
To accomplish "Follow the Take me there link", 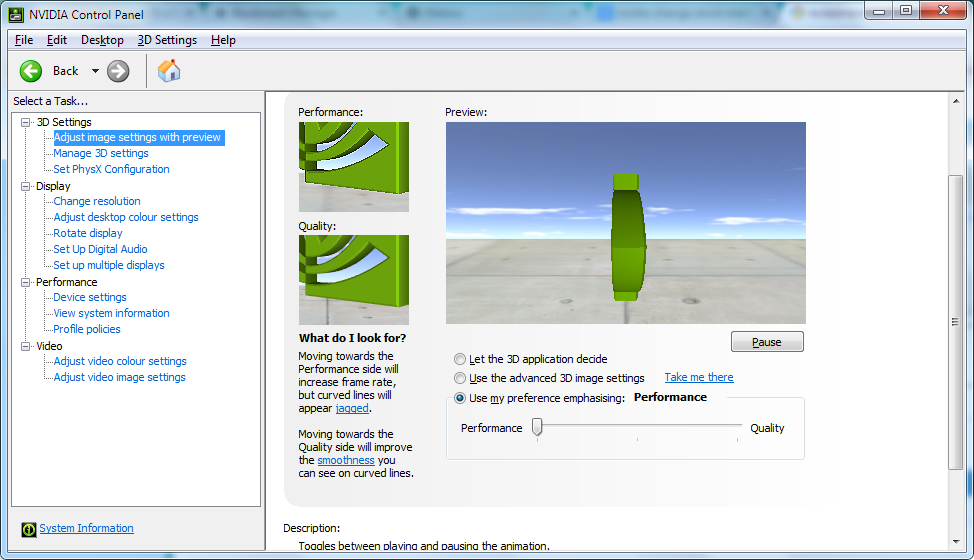I will (699, 377).
